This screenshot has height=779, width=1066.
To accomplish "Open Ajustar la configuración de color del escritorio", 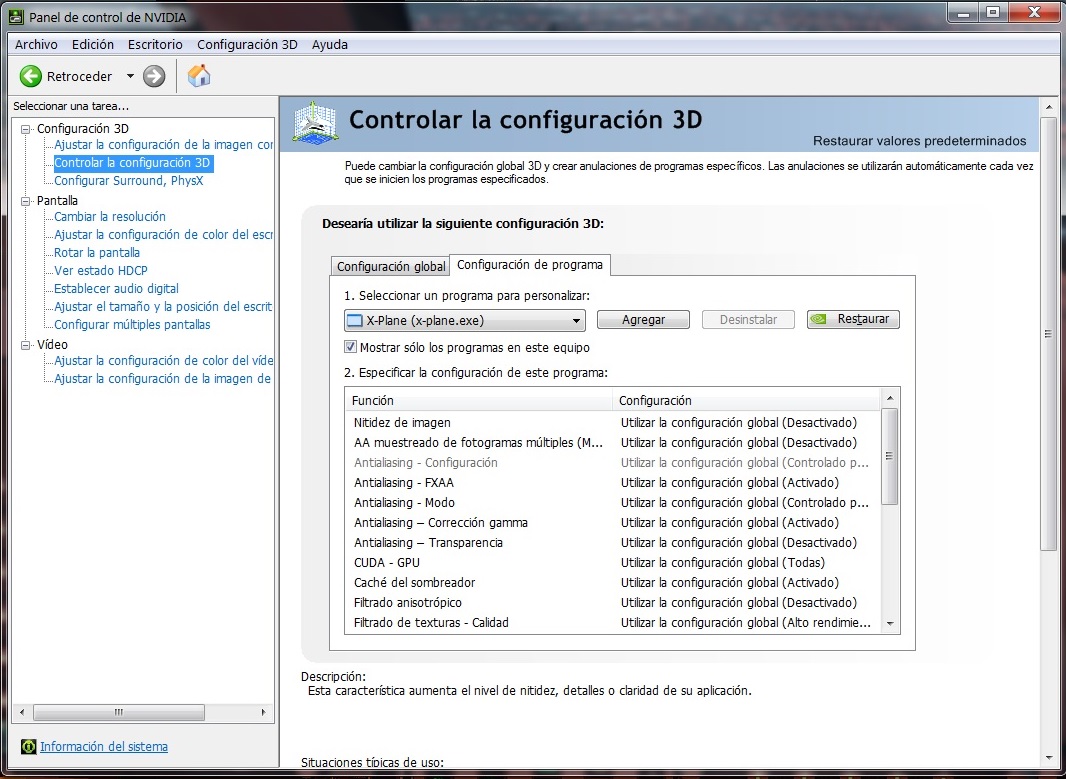I will tap(163, 235).
